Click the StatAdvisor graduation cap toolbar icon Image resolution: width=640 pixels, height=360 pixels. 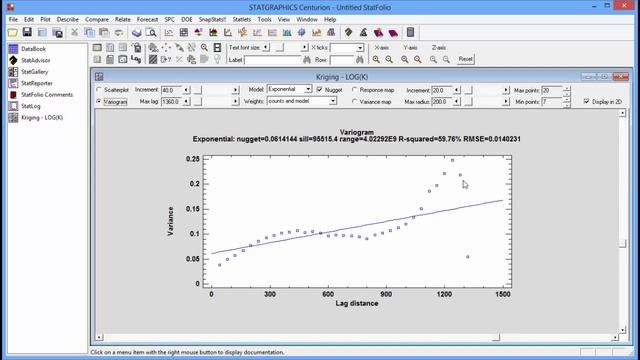click(x=348, y=33)
